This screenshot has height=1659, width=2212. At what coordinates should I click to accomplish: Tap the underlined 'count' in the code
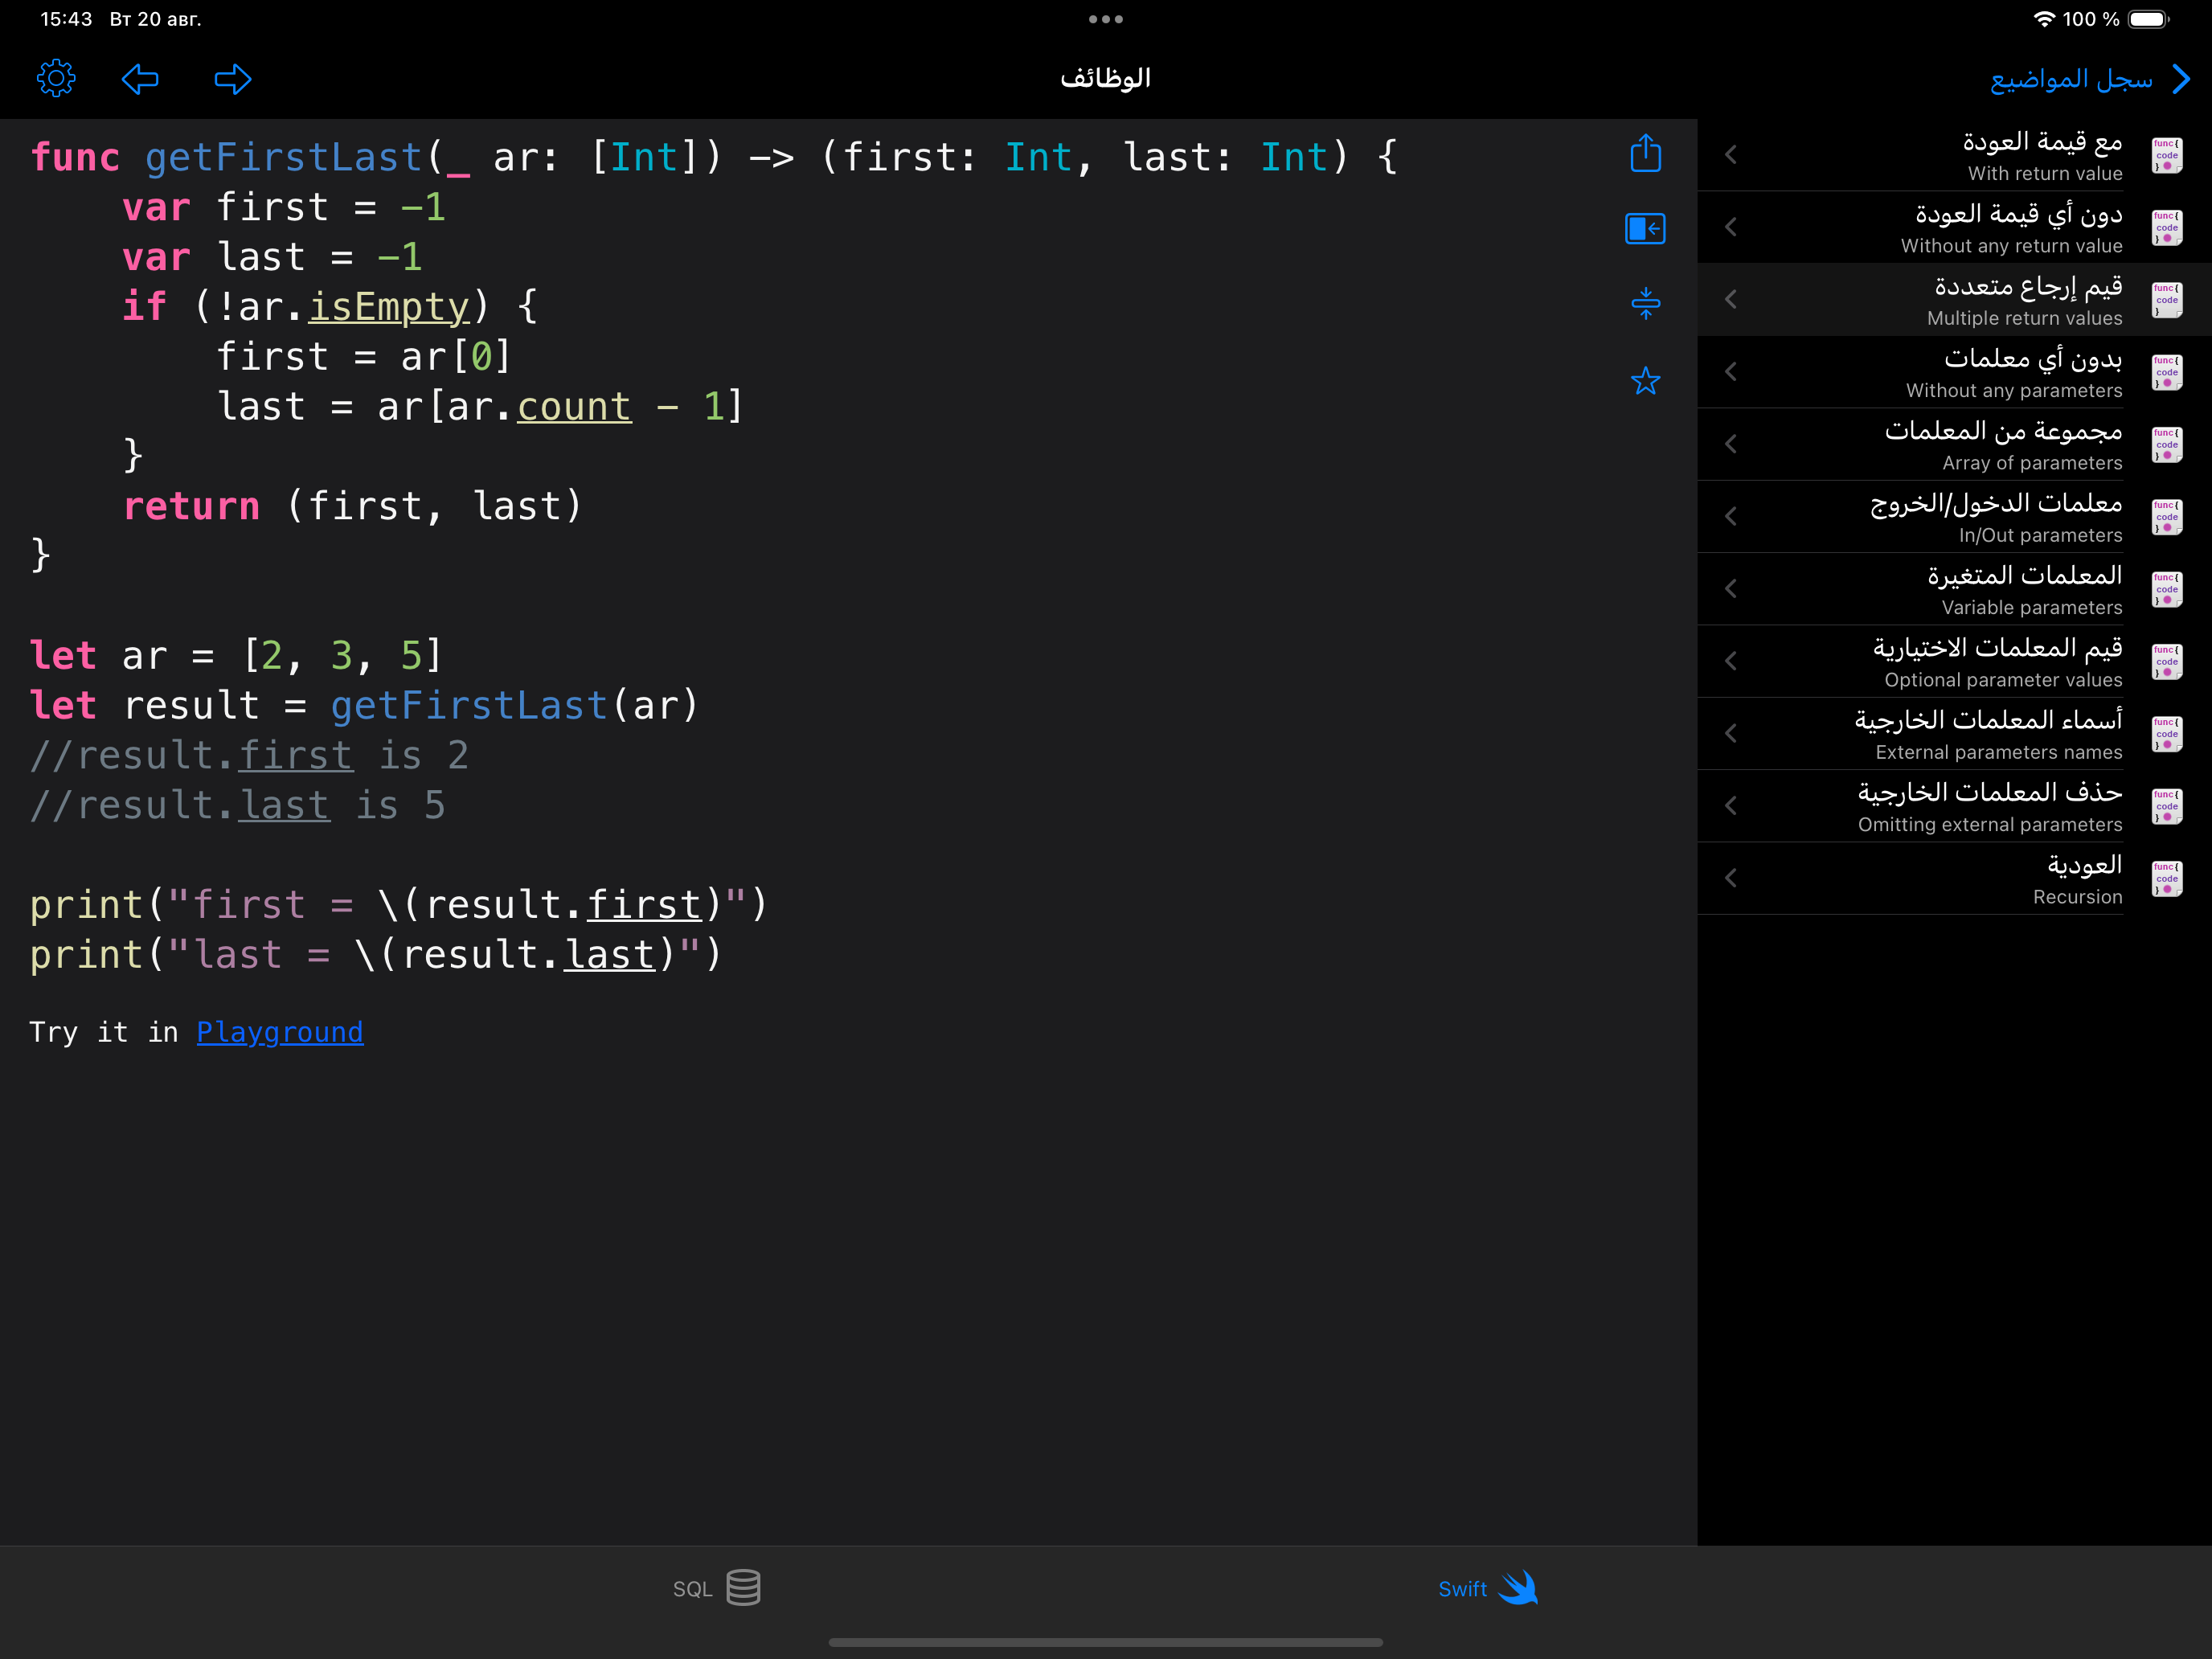click(574, 407)
